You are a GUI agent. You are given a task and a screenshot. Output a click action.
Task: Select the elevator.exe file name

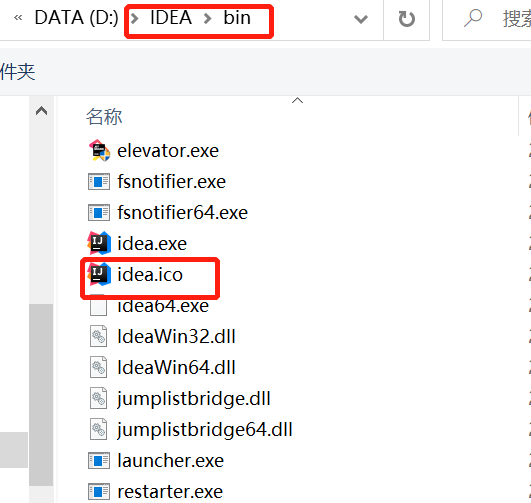(x=168, y=151)
